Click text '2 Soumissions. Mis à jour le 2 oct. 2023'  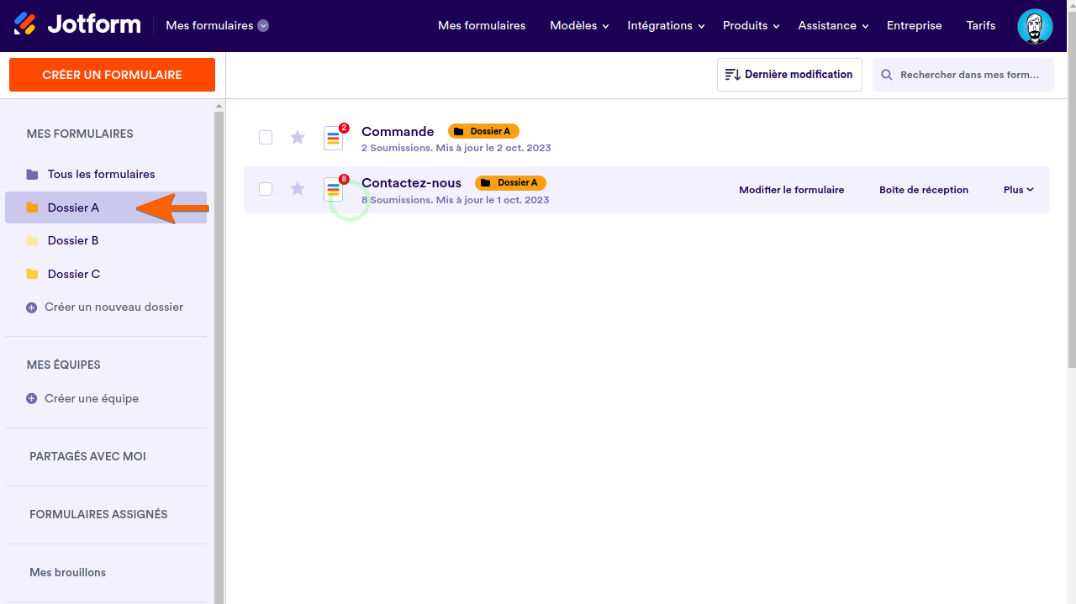point(456,148)
